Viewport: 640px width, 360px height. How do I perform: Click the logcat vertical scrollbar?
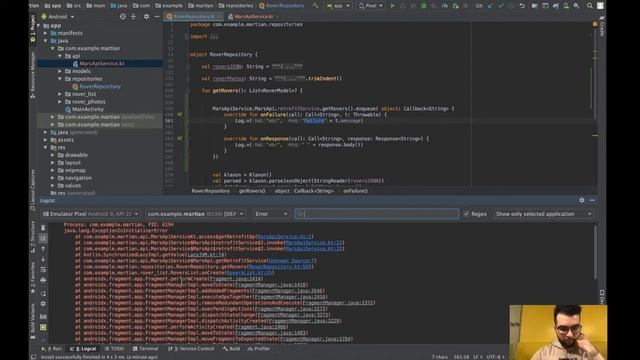[596, 253]
